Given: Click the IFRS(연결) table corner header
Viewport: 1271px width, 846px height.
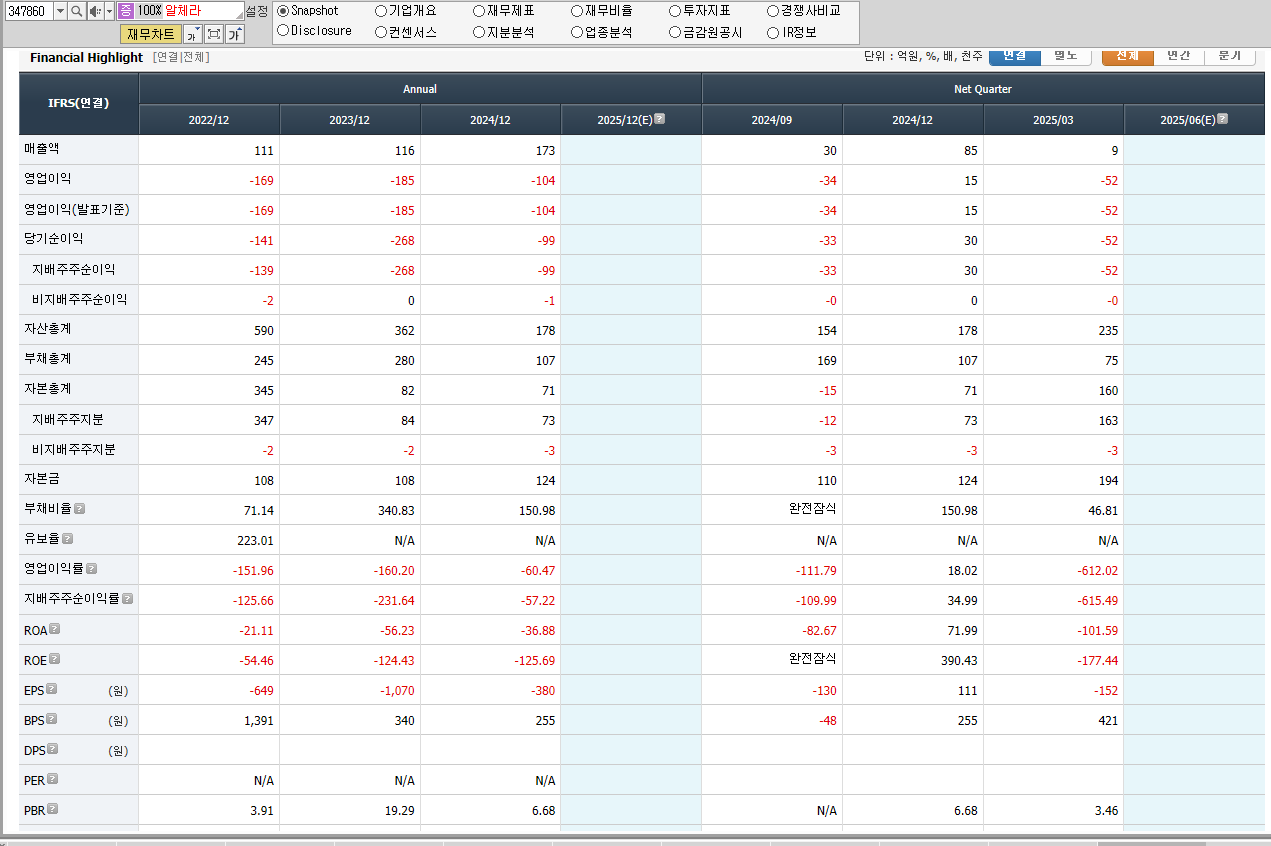Looking at the screenshot, I should coord(79,104).
